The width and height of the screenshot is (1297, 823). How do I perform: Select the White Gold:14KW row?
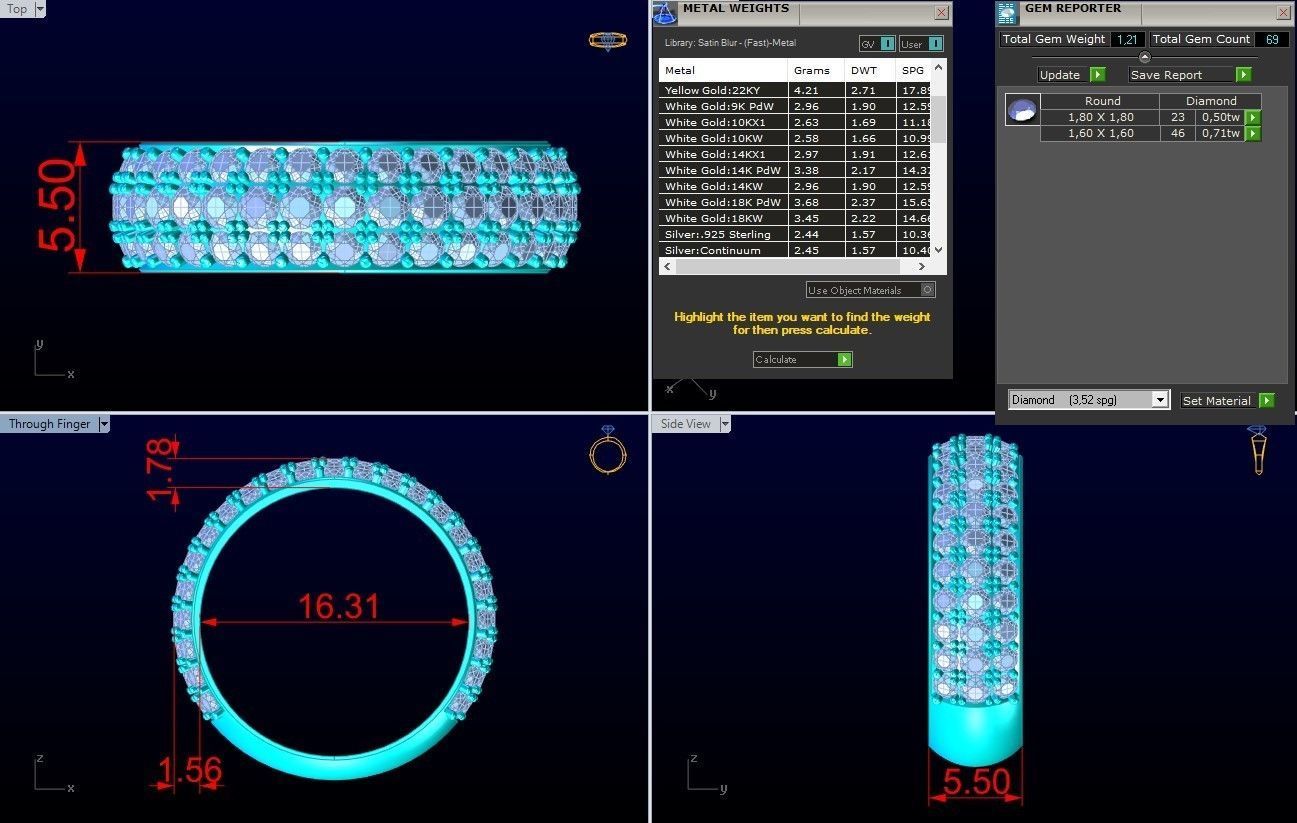point(795,186)
